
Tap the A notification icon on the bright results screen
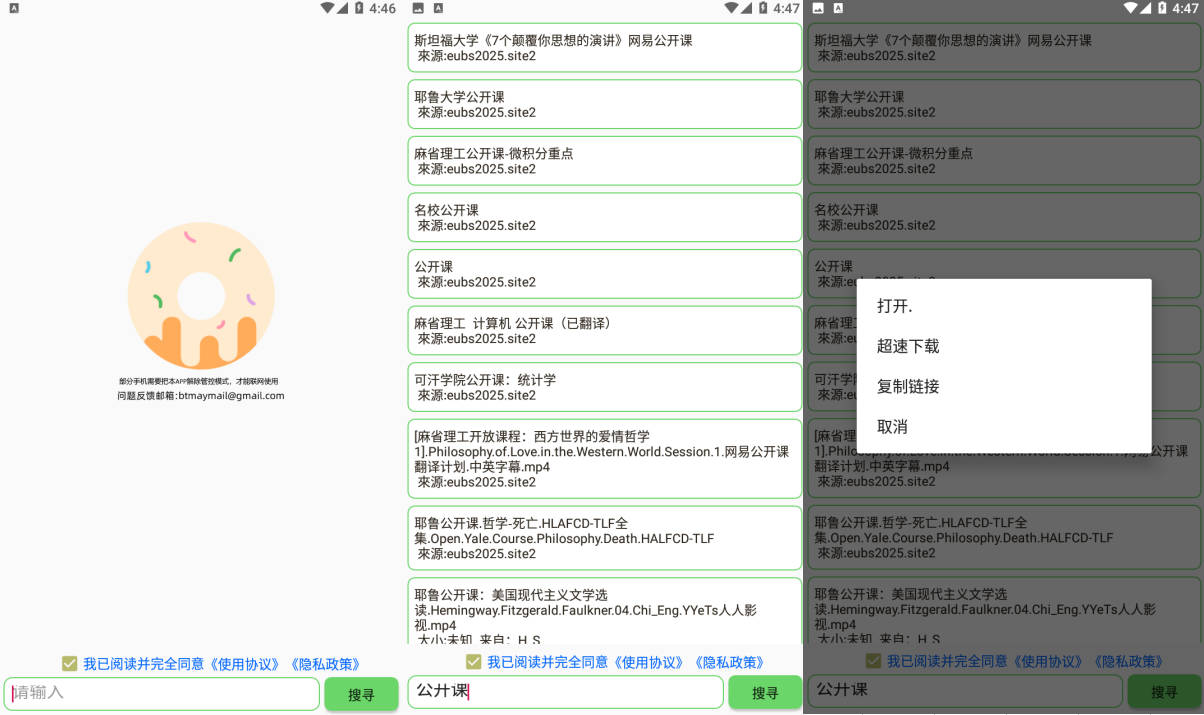pyautogui.click(x=438, y=8)
